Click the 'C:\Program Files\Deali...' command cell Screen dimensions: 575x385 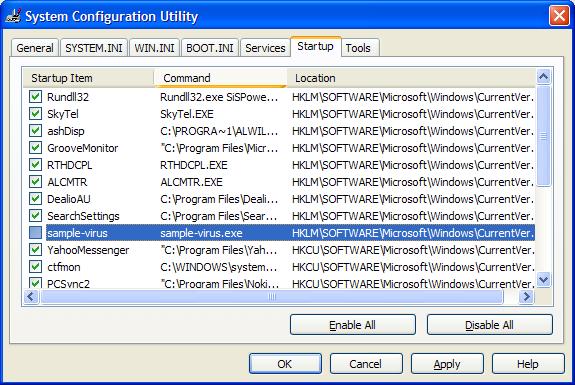point(219,199)
